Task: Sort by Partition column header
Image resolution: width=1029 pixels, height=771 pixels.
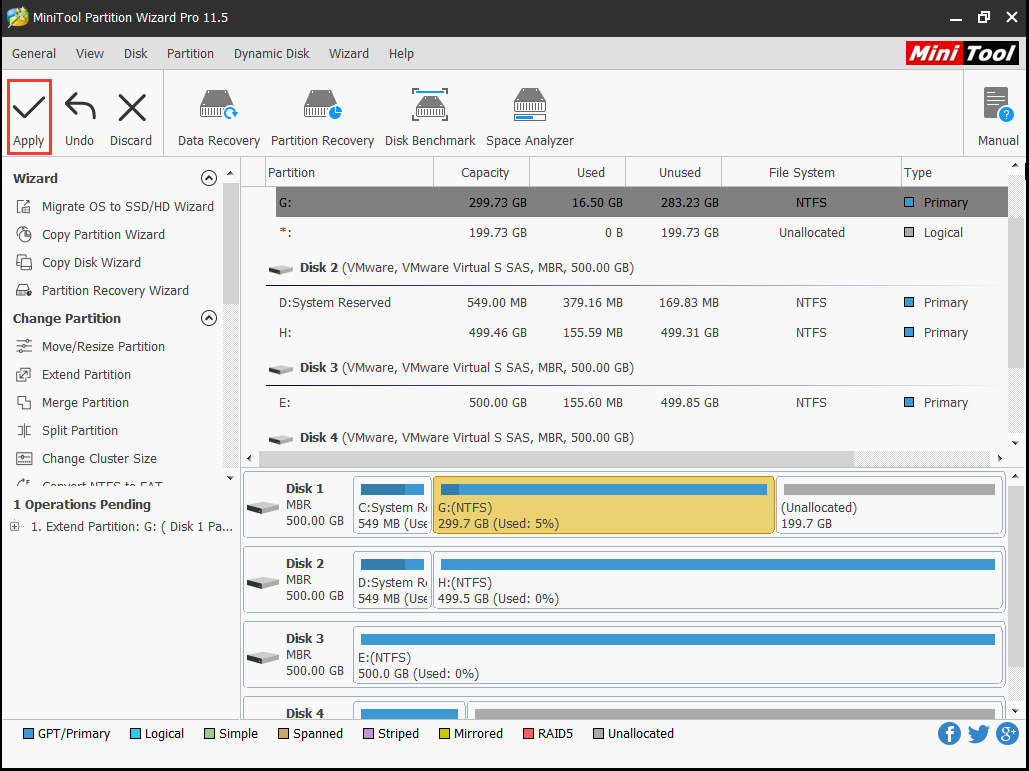Action: (x=349, y=173)
